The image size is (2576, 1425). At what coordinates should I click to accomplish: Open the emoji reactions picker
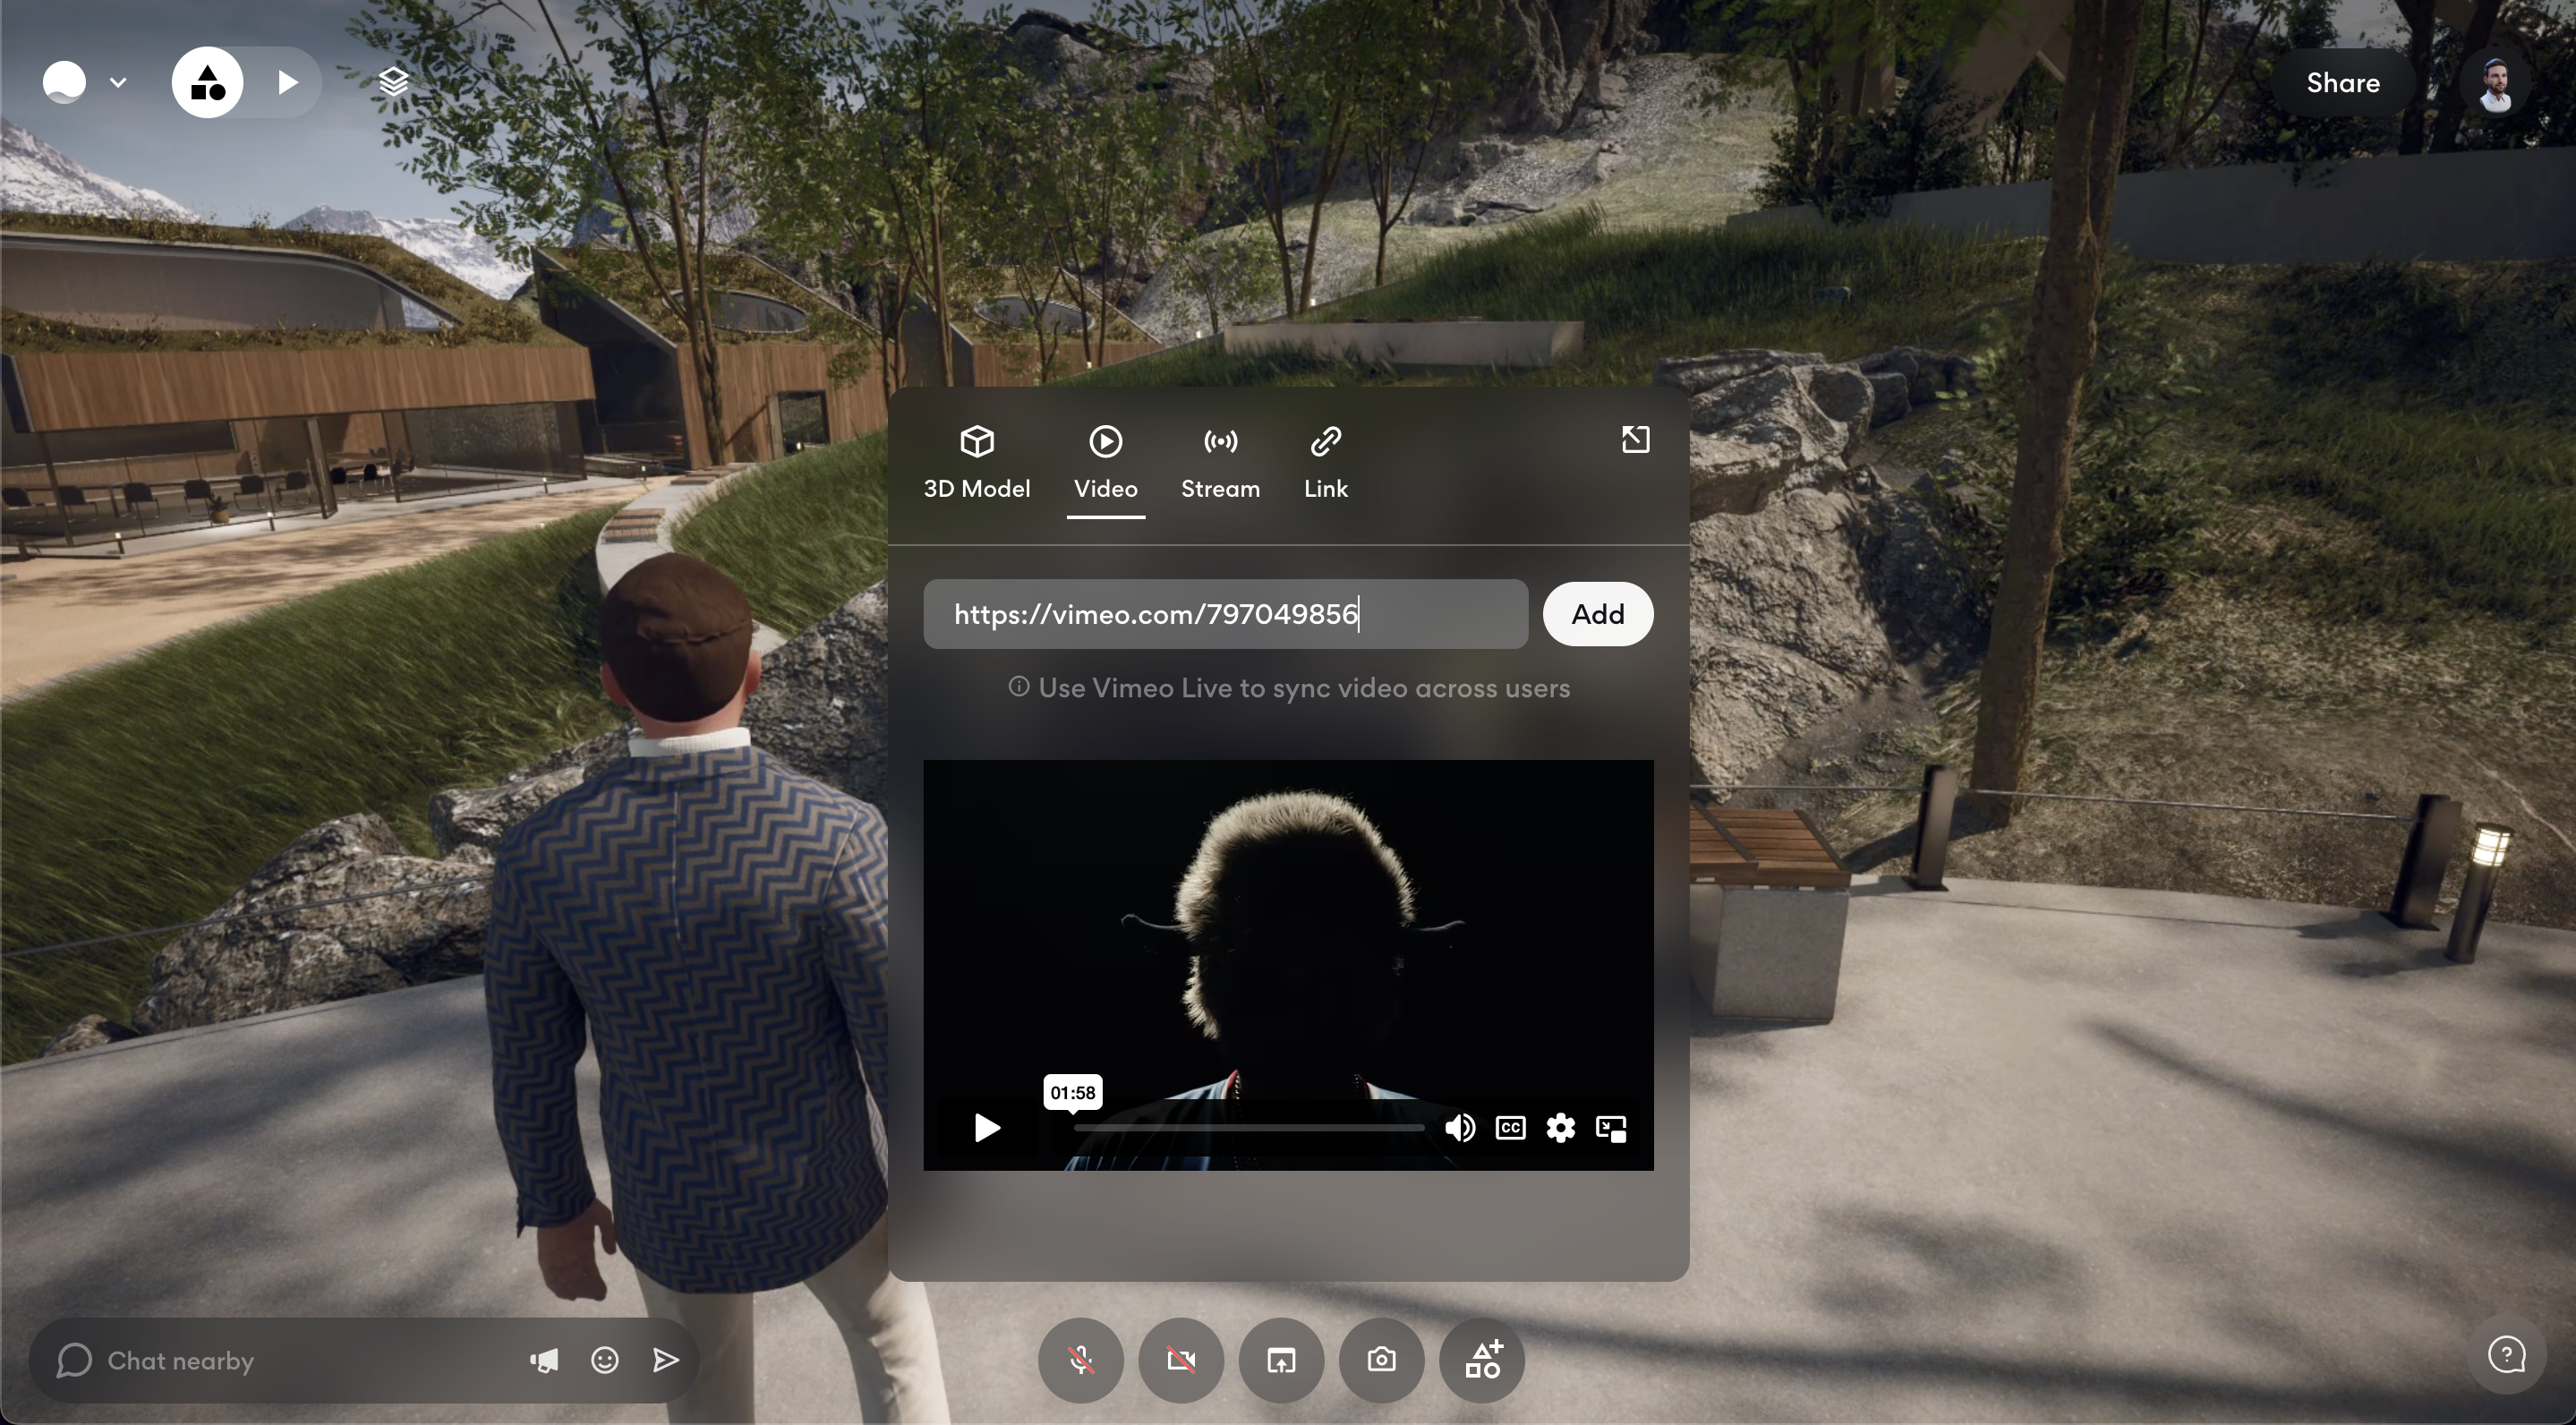604,1360
